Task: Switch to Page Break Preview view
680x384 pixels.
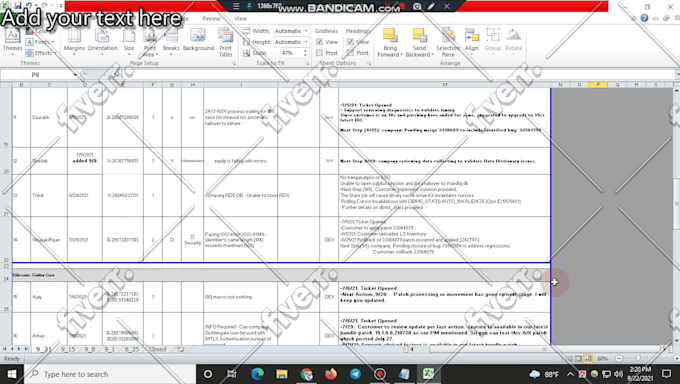Action: click(588, 358)
